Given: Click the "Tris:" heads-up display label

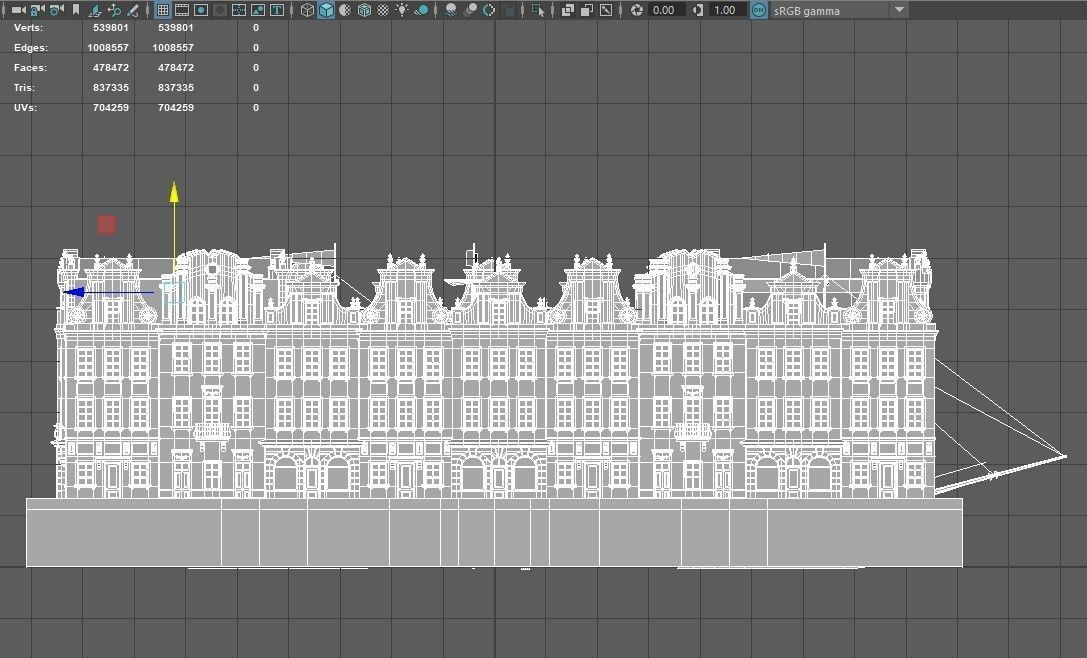Looking at the screenshot, I should 24,87.
